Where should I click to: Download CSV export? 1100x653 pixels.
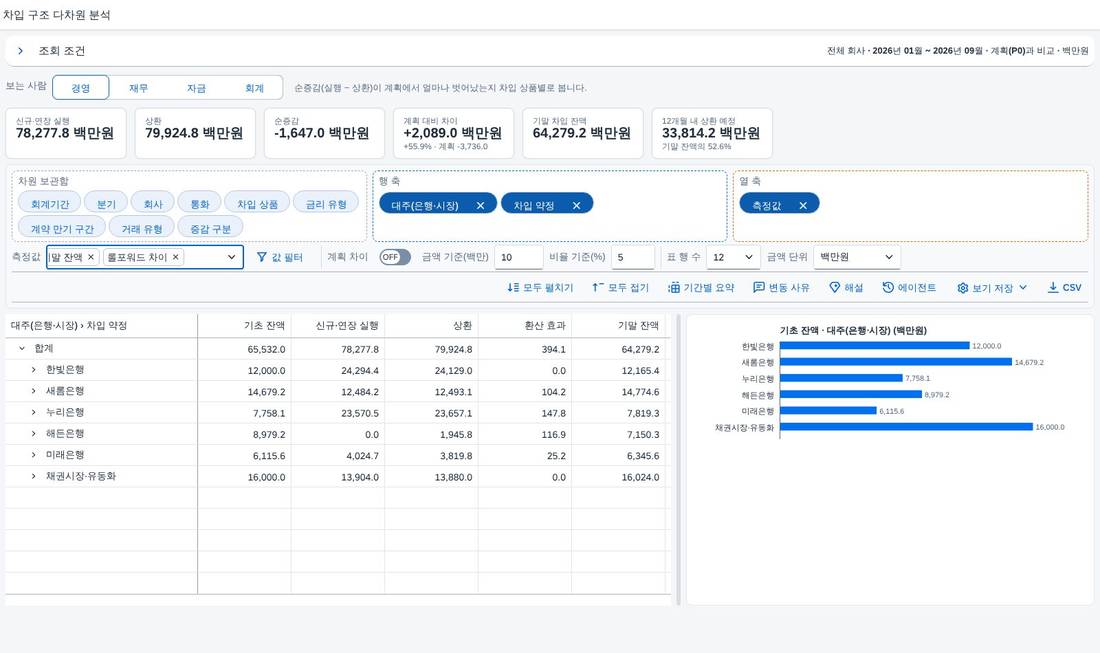pyautogui.click(x=1064, y=288)
